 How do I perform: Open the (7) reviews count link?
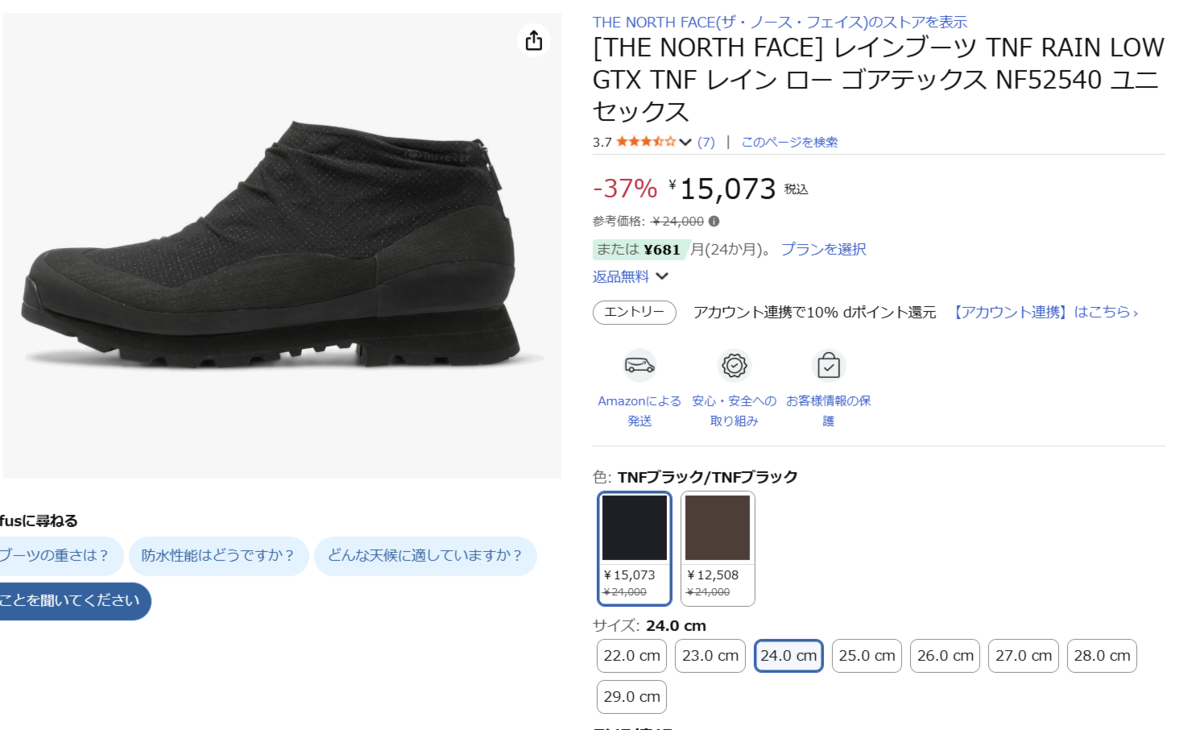tap(706, 142)
